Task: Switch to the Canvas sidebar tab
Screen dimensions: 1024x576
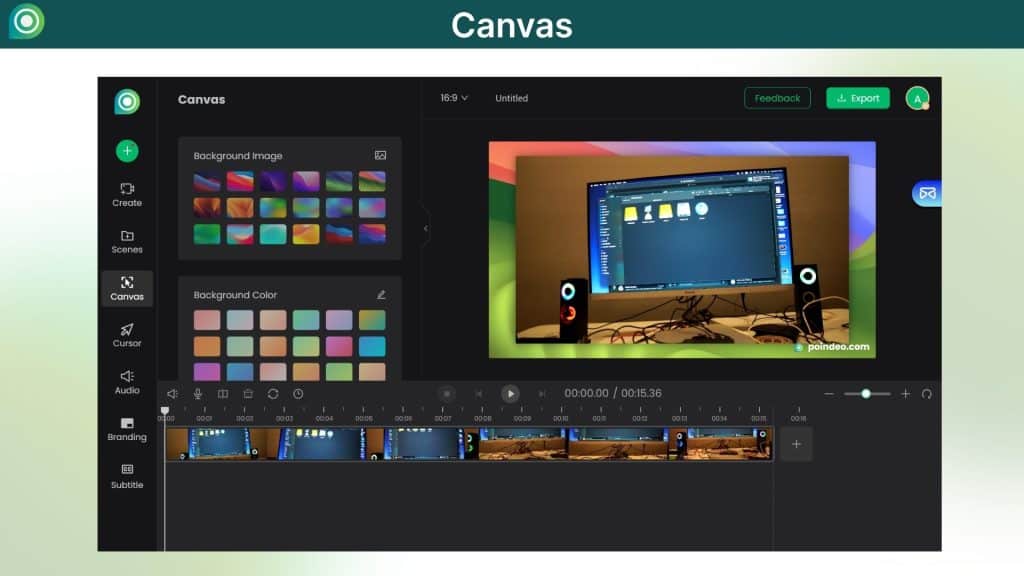Action: click(x=127, y=290)
